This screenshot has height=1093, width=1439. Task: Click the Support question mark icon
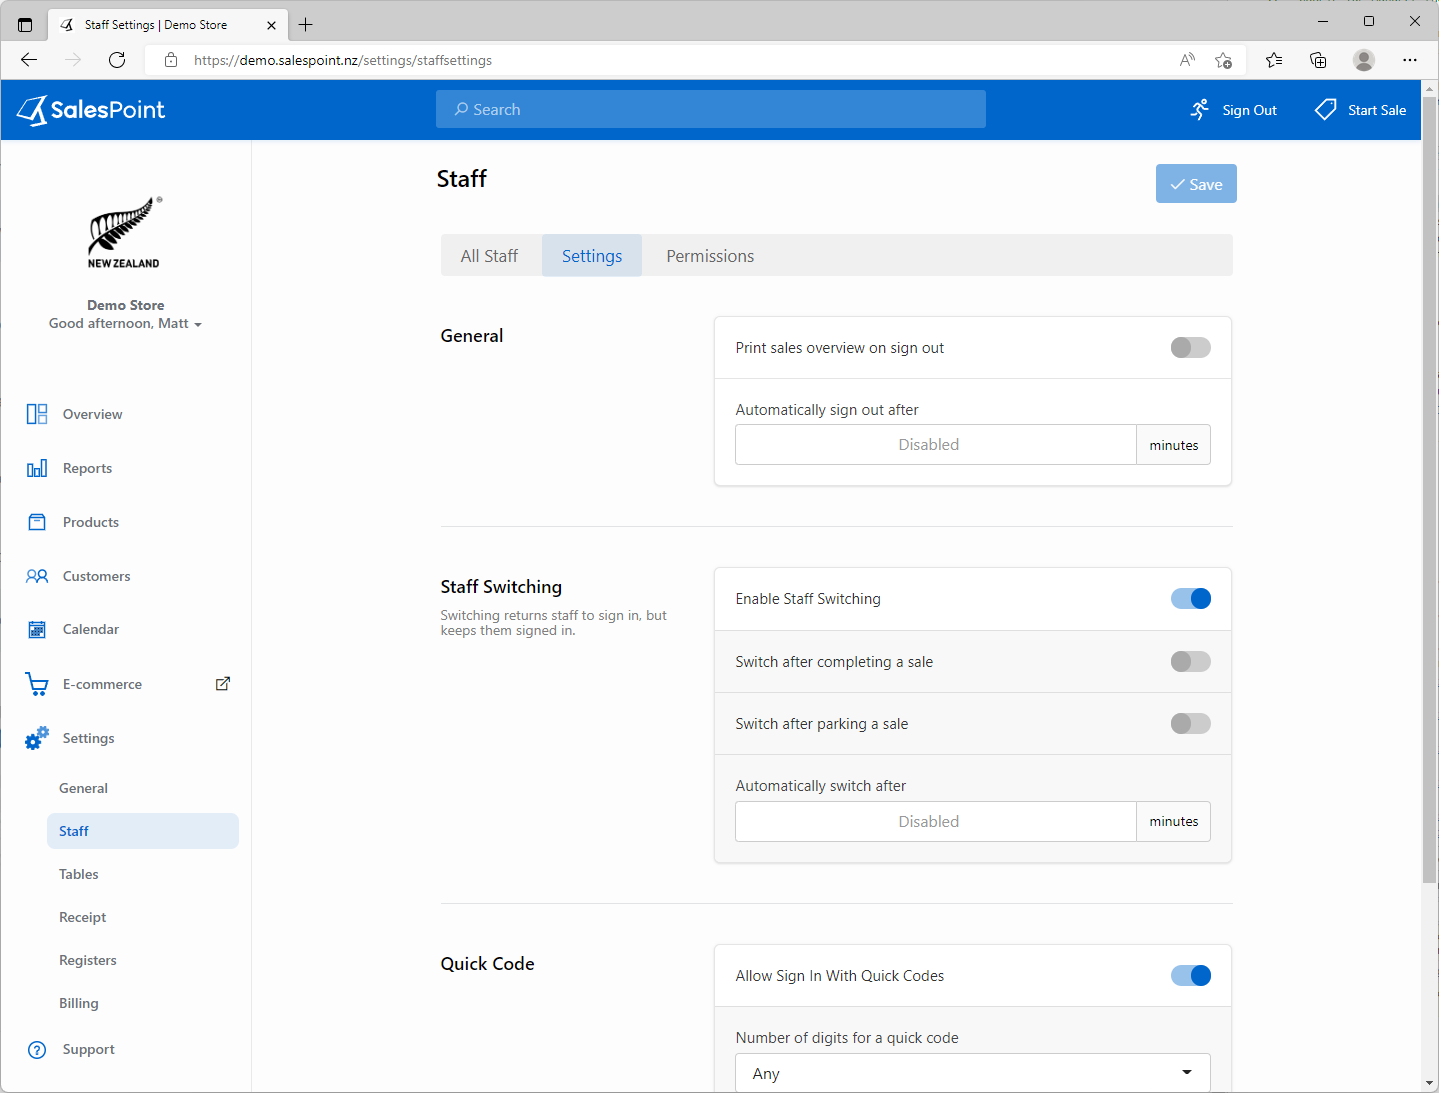[x=37, y=1049]
